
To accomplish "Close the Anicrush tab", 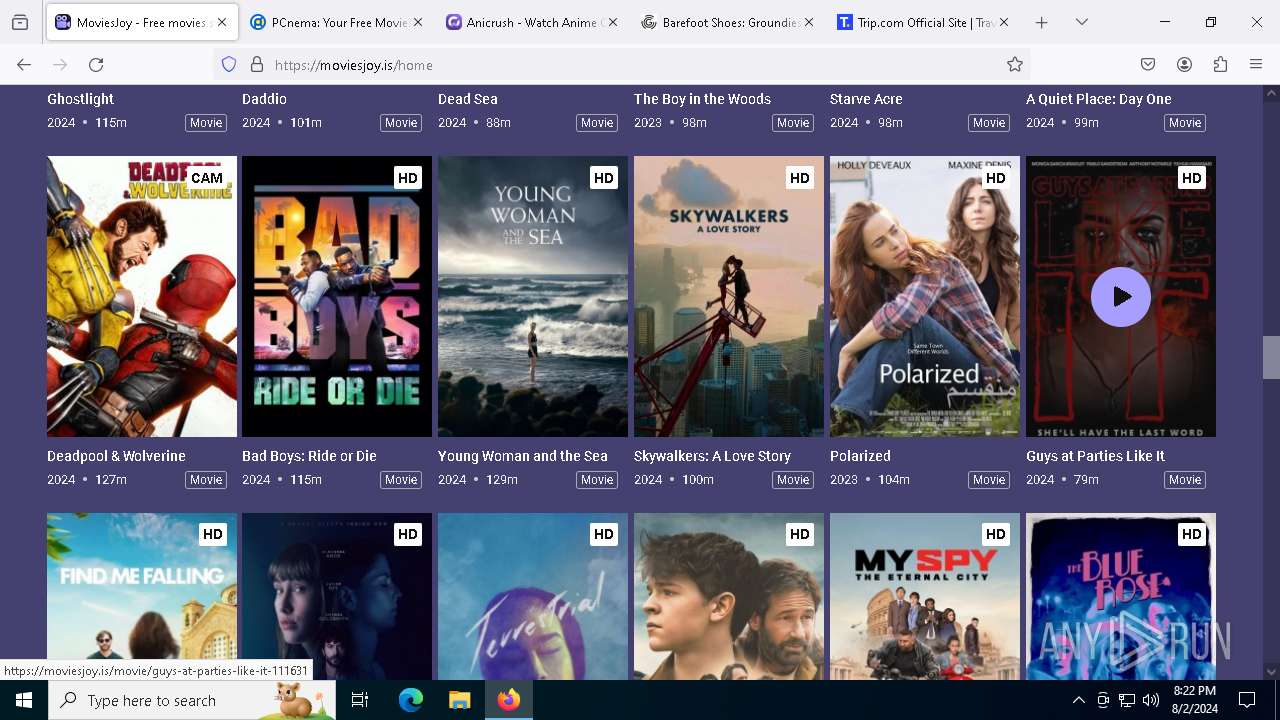I will tap(613, 22).
